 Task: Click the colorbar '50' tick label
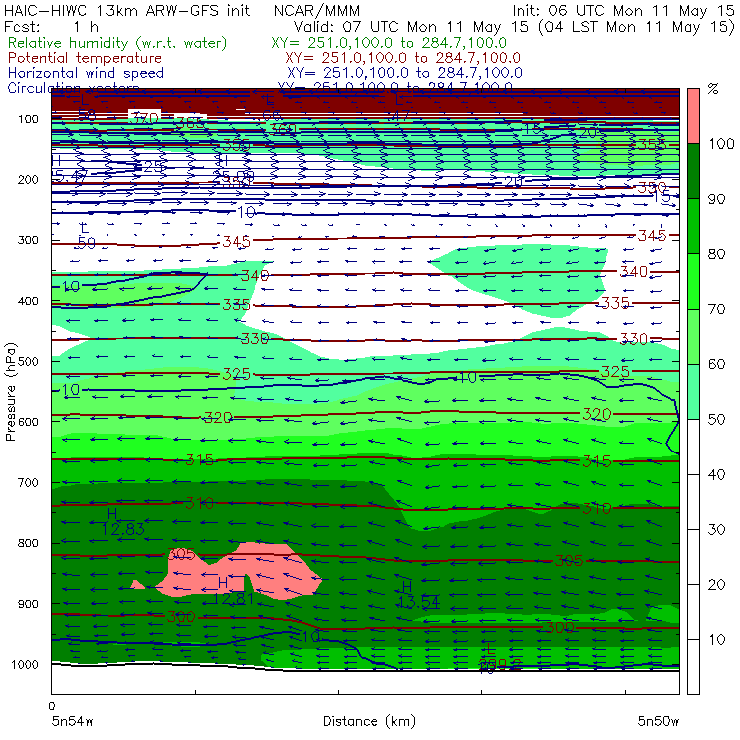(716, 420)
